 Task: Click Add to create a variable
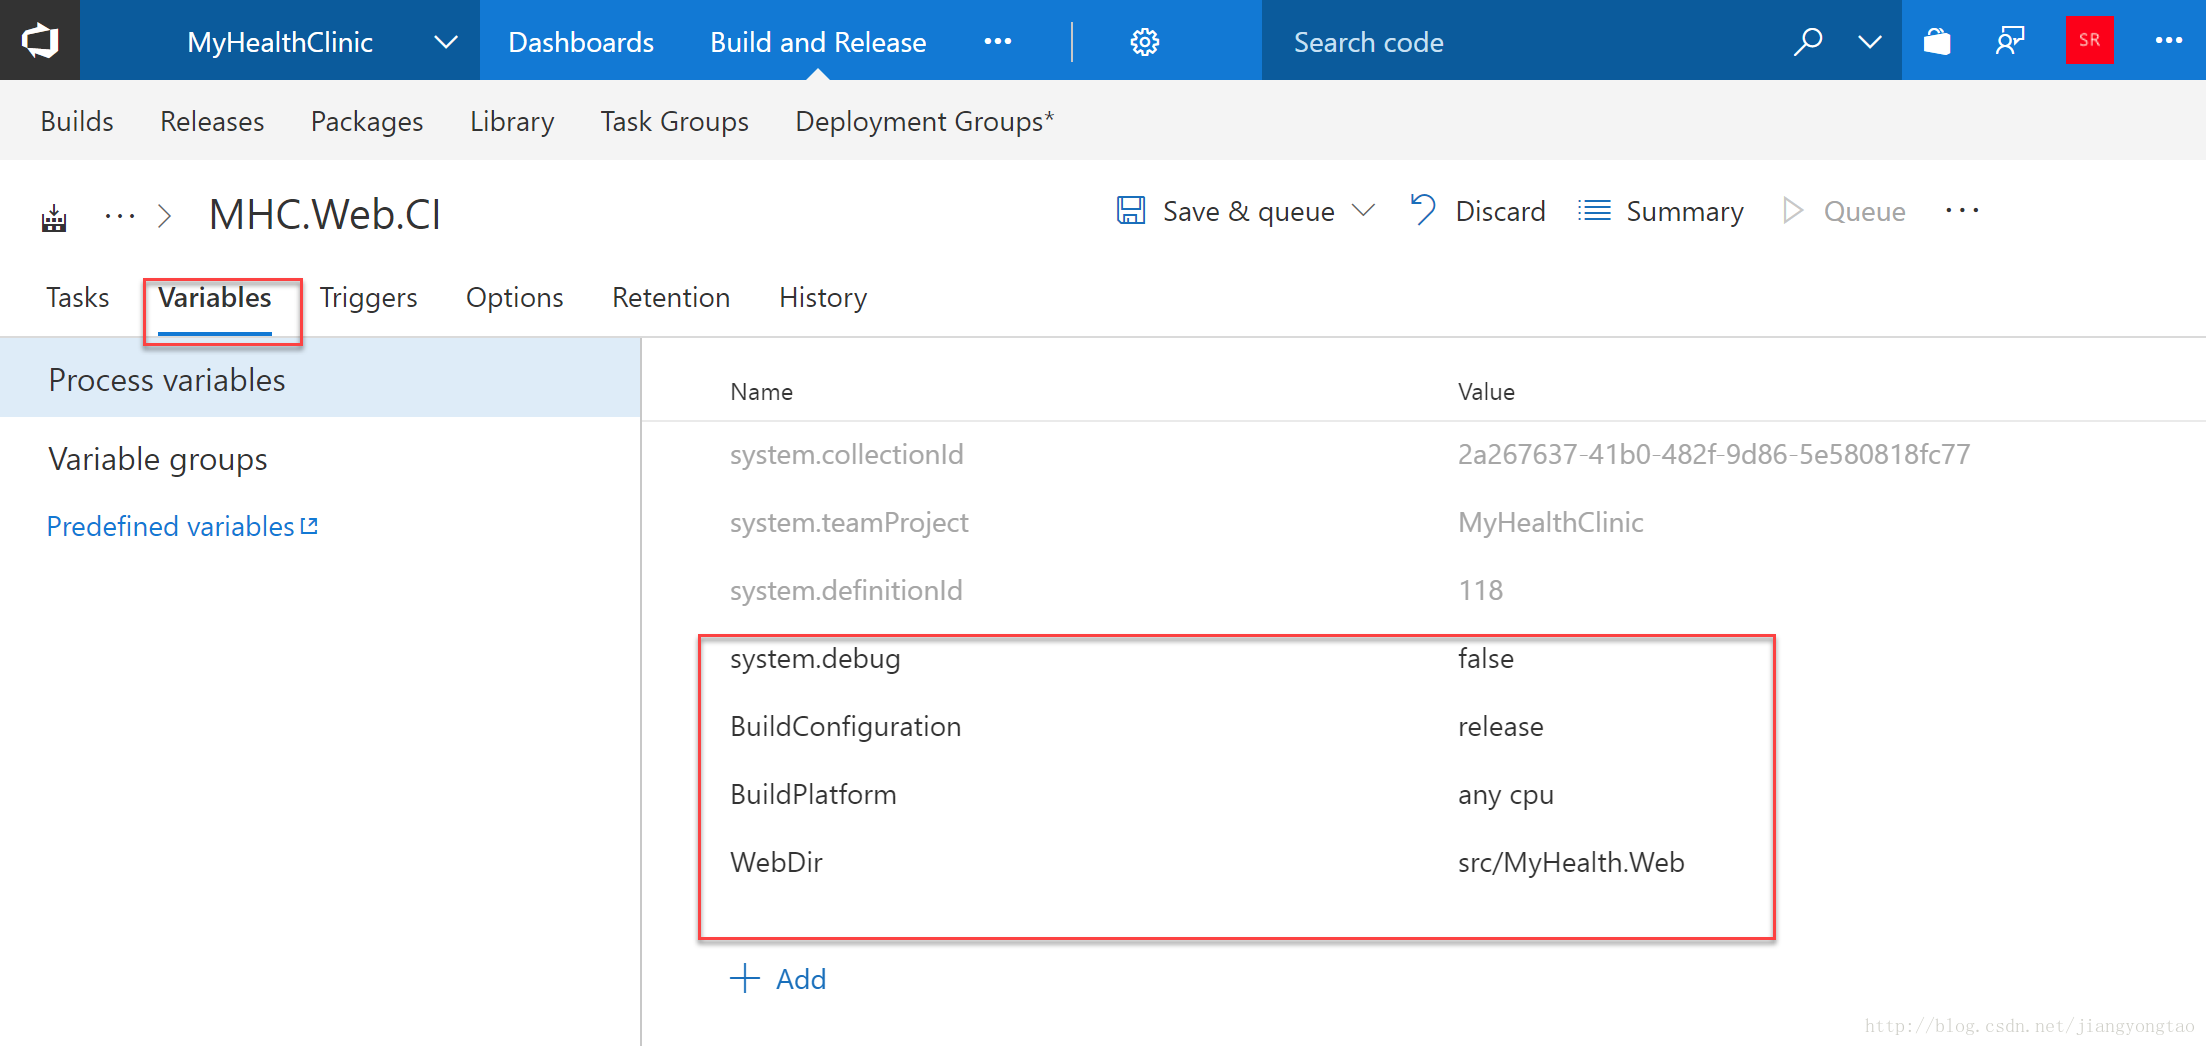778,978
